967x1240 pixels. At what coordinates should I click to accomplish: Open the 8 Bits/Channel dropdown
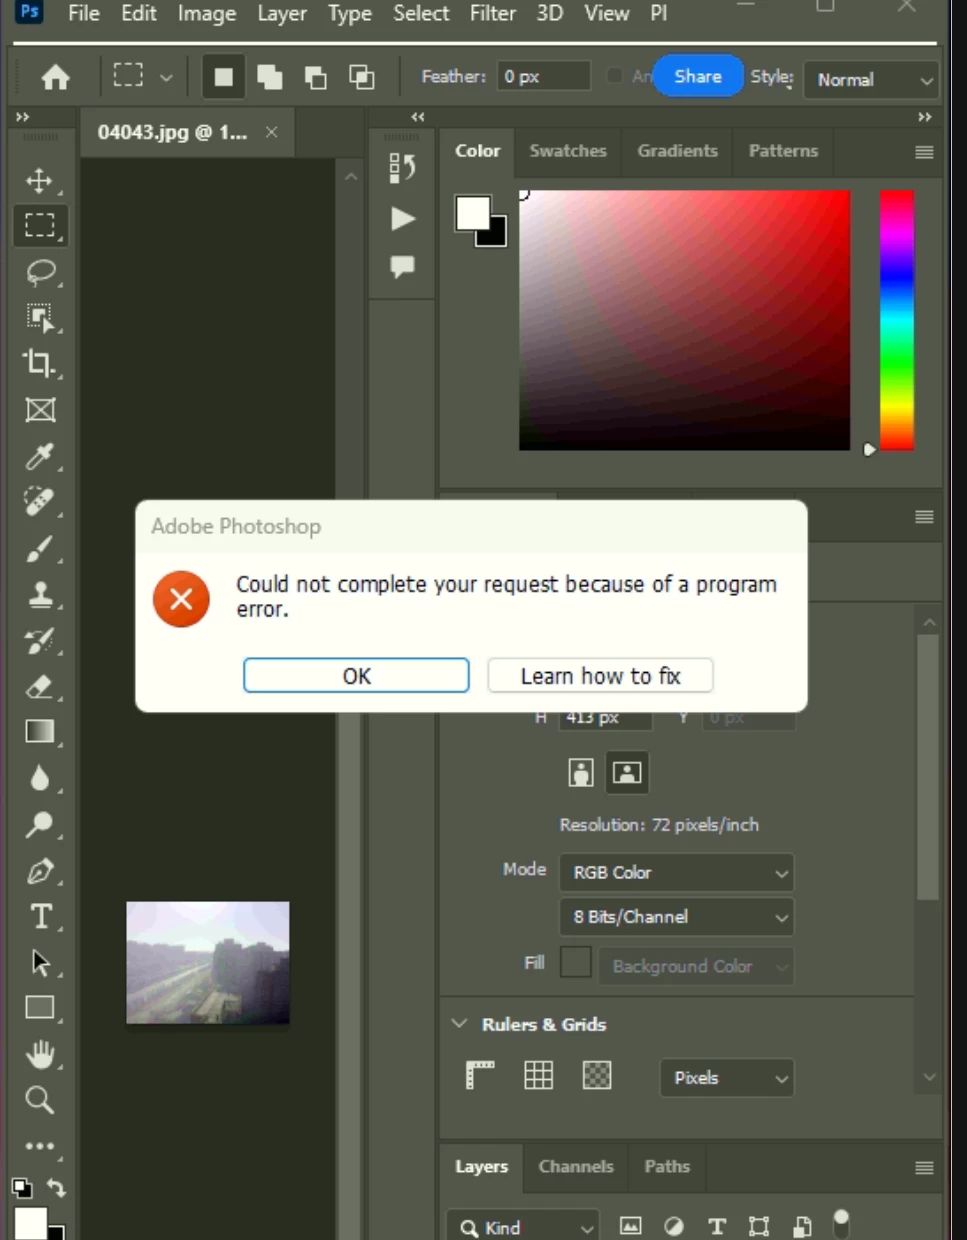click(x=677, y=917)
